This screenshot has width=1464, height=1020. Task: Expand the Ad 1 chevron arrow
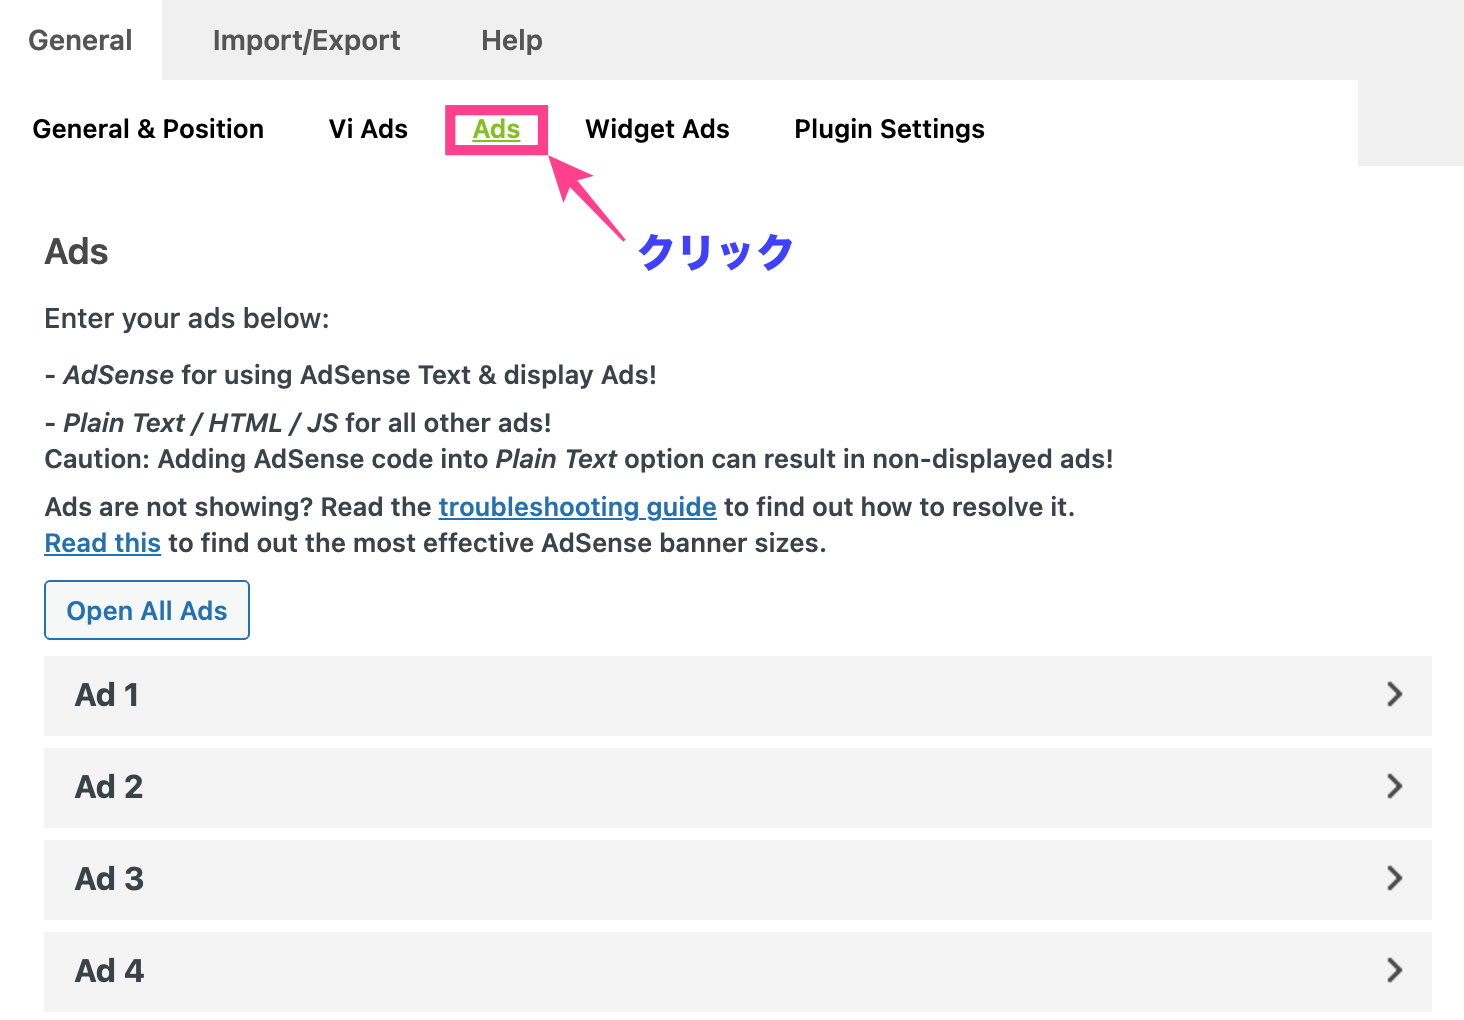point(1395,694)
